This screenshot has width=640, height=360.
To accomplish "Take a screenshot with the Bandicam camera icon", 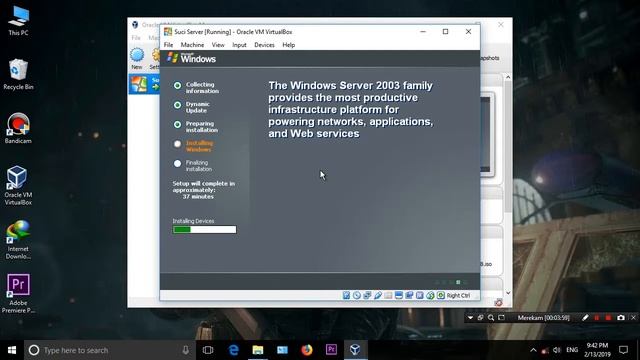I will click(621, 318).
